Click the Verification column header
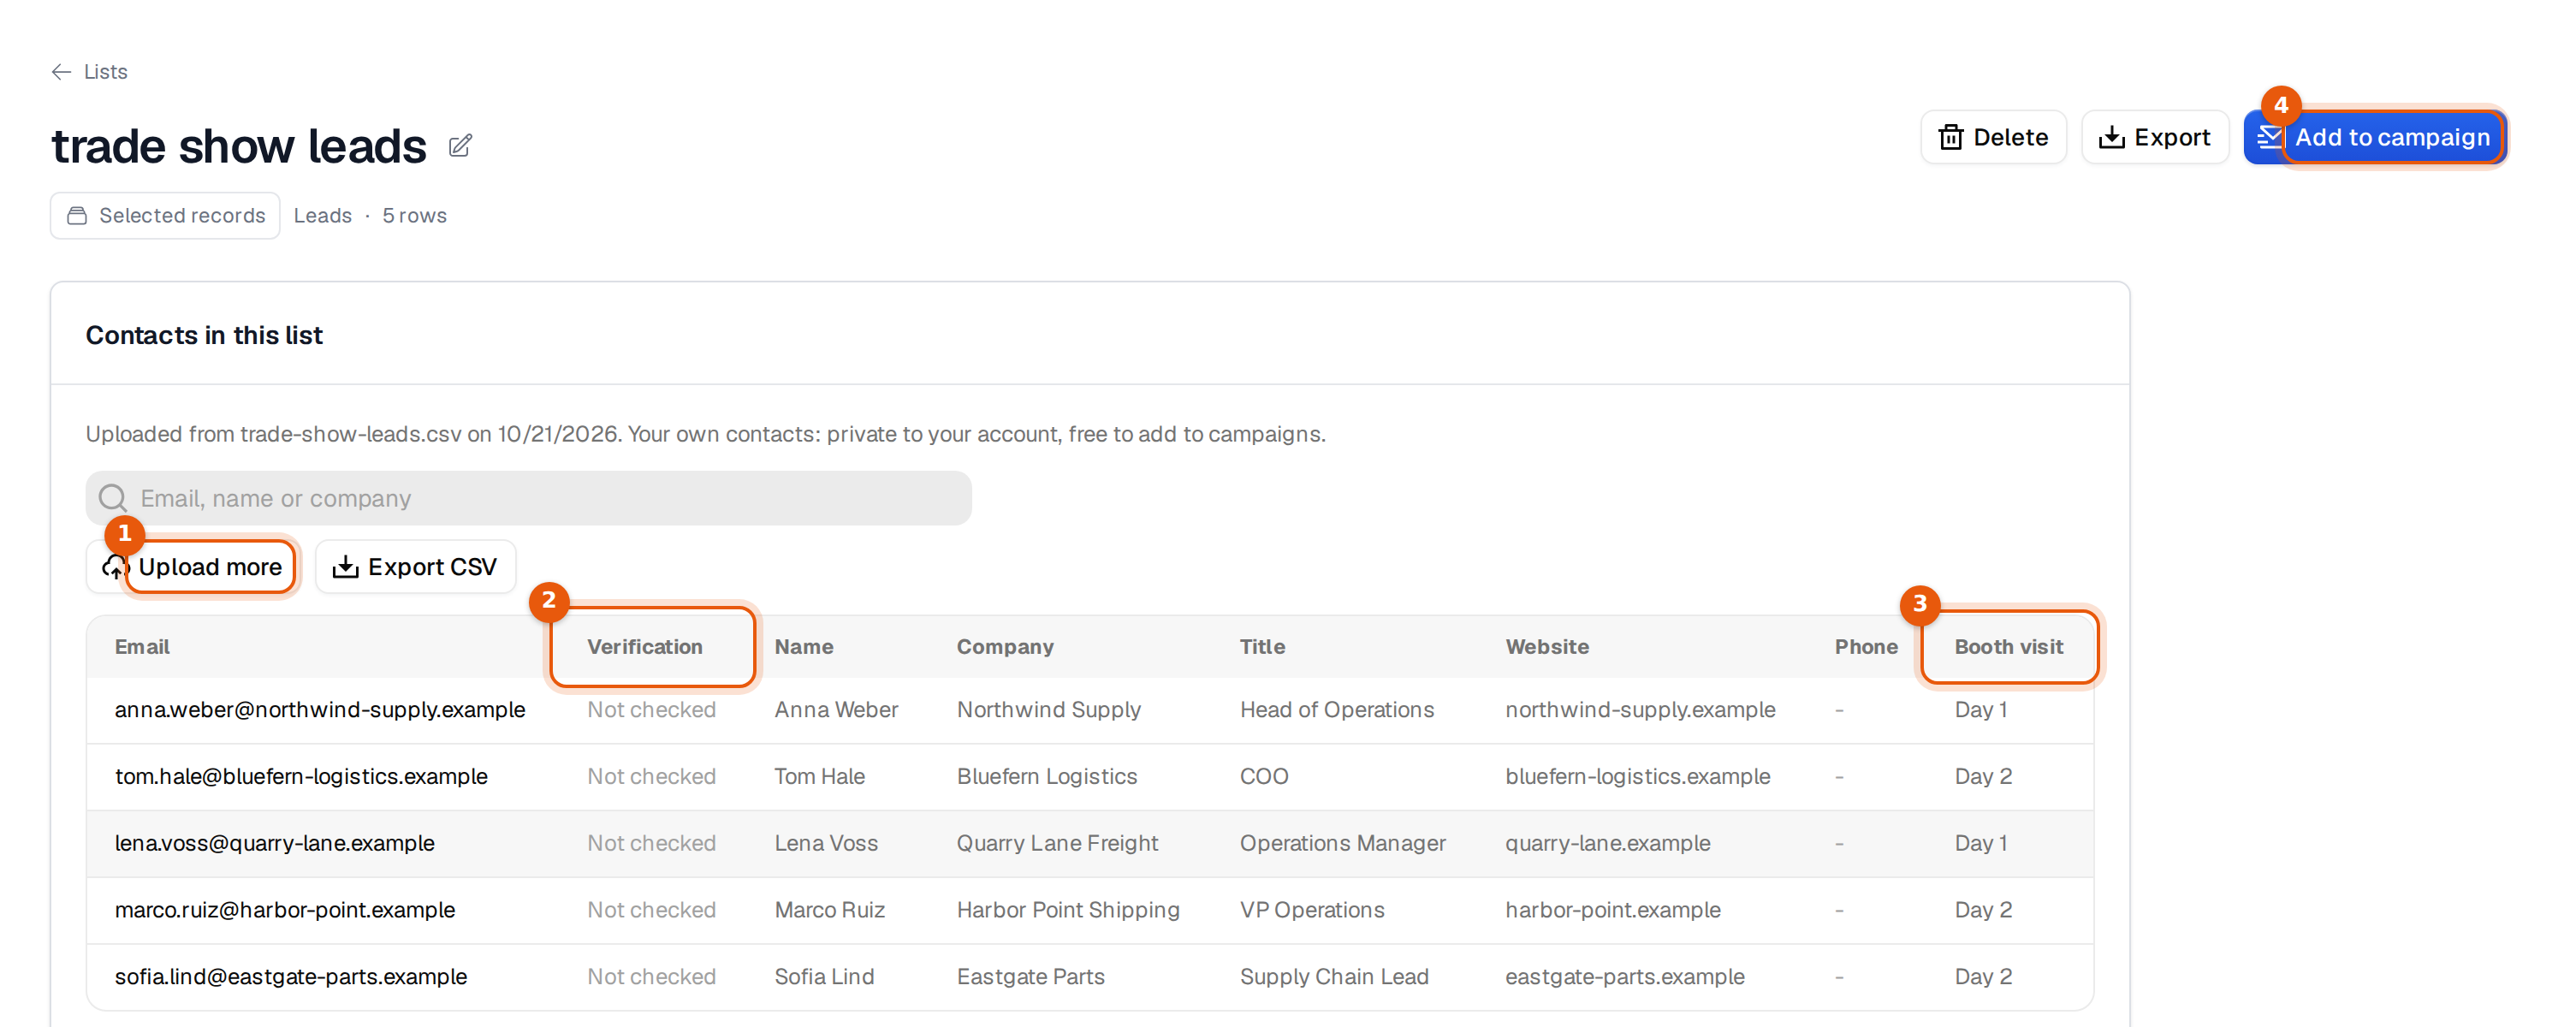This screenshot has width=2576, height=1027. click(645, 647)
